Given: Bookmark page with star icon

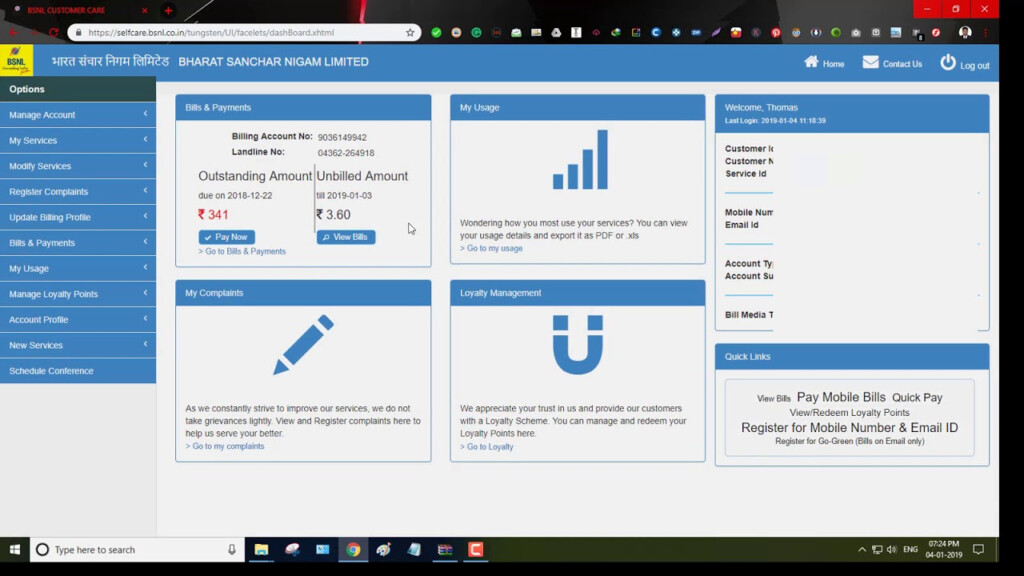Looking at the screenshot, I should point(410,32).
